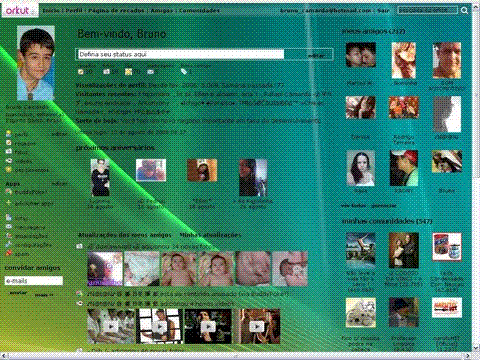This screenshot has height=360, width=480.
Task: Click the fotos icon in sidebar
Action: pos(8,151)
